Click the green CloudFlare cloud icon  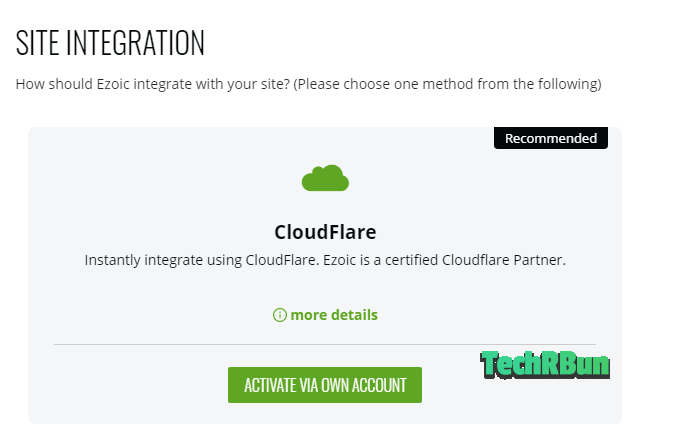[325, 178]
